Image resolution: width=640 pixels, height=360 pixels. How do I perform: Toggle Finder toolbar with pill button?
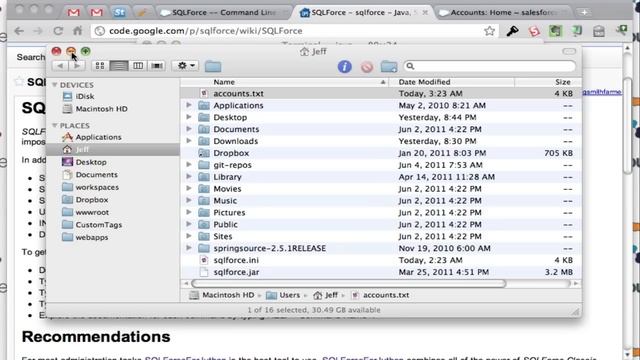569,51
